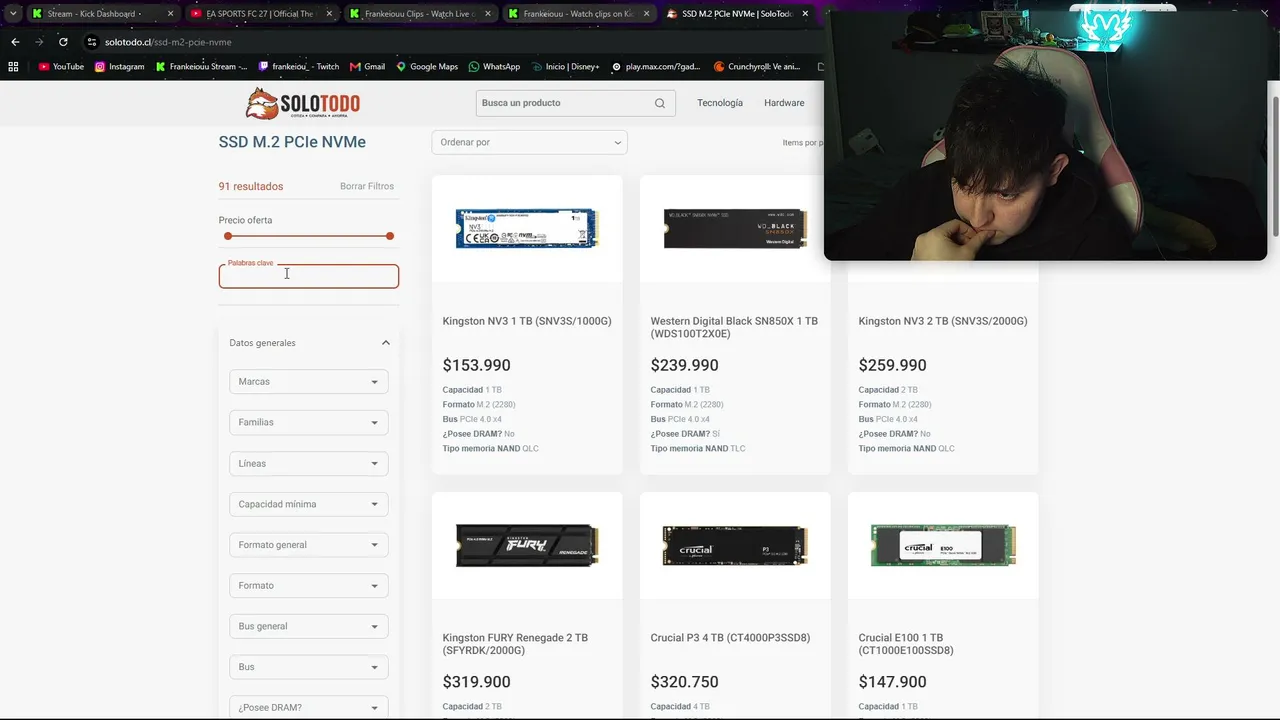Open the WhatsApp bookmark
Screen dimensions: 1280x720
click(494, 67)
